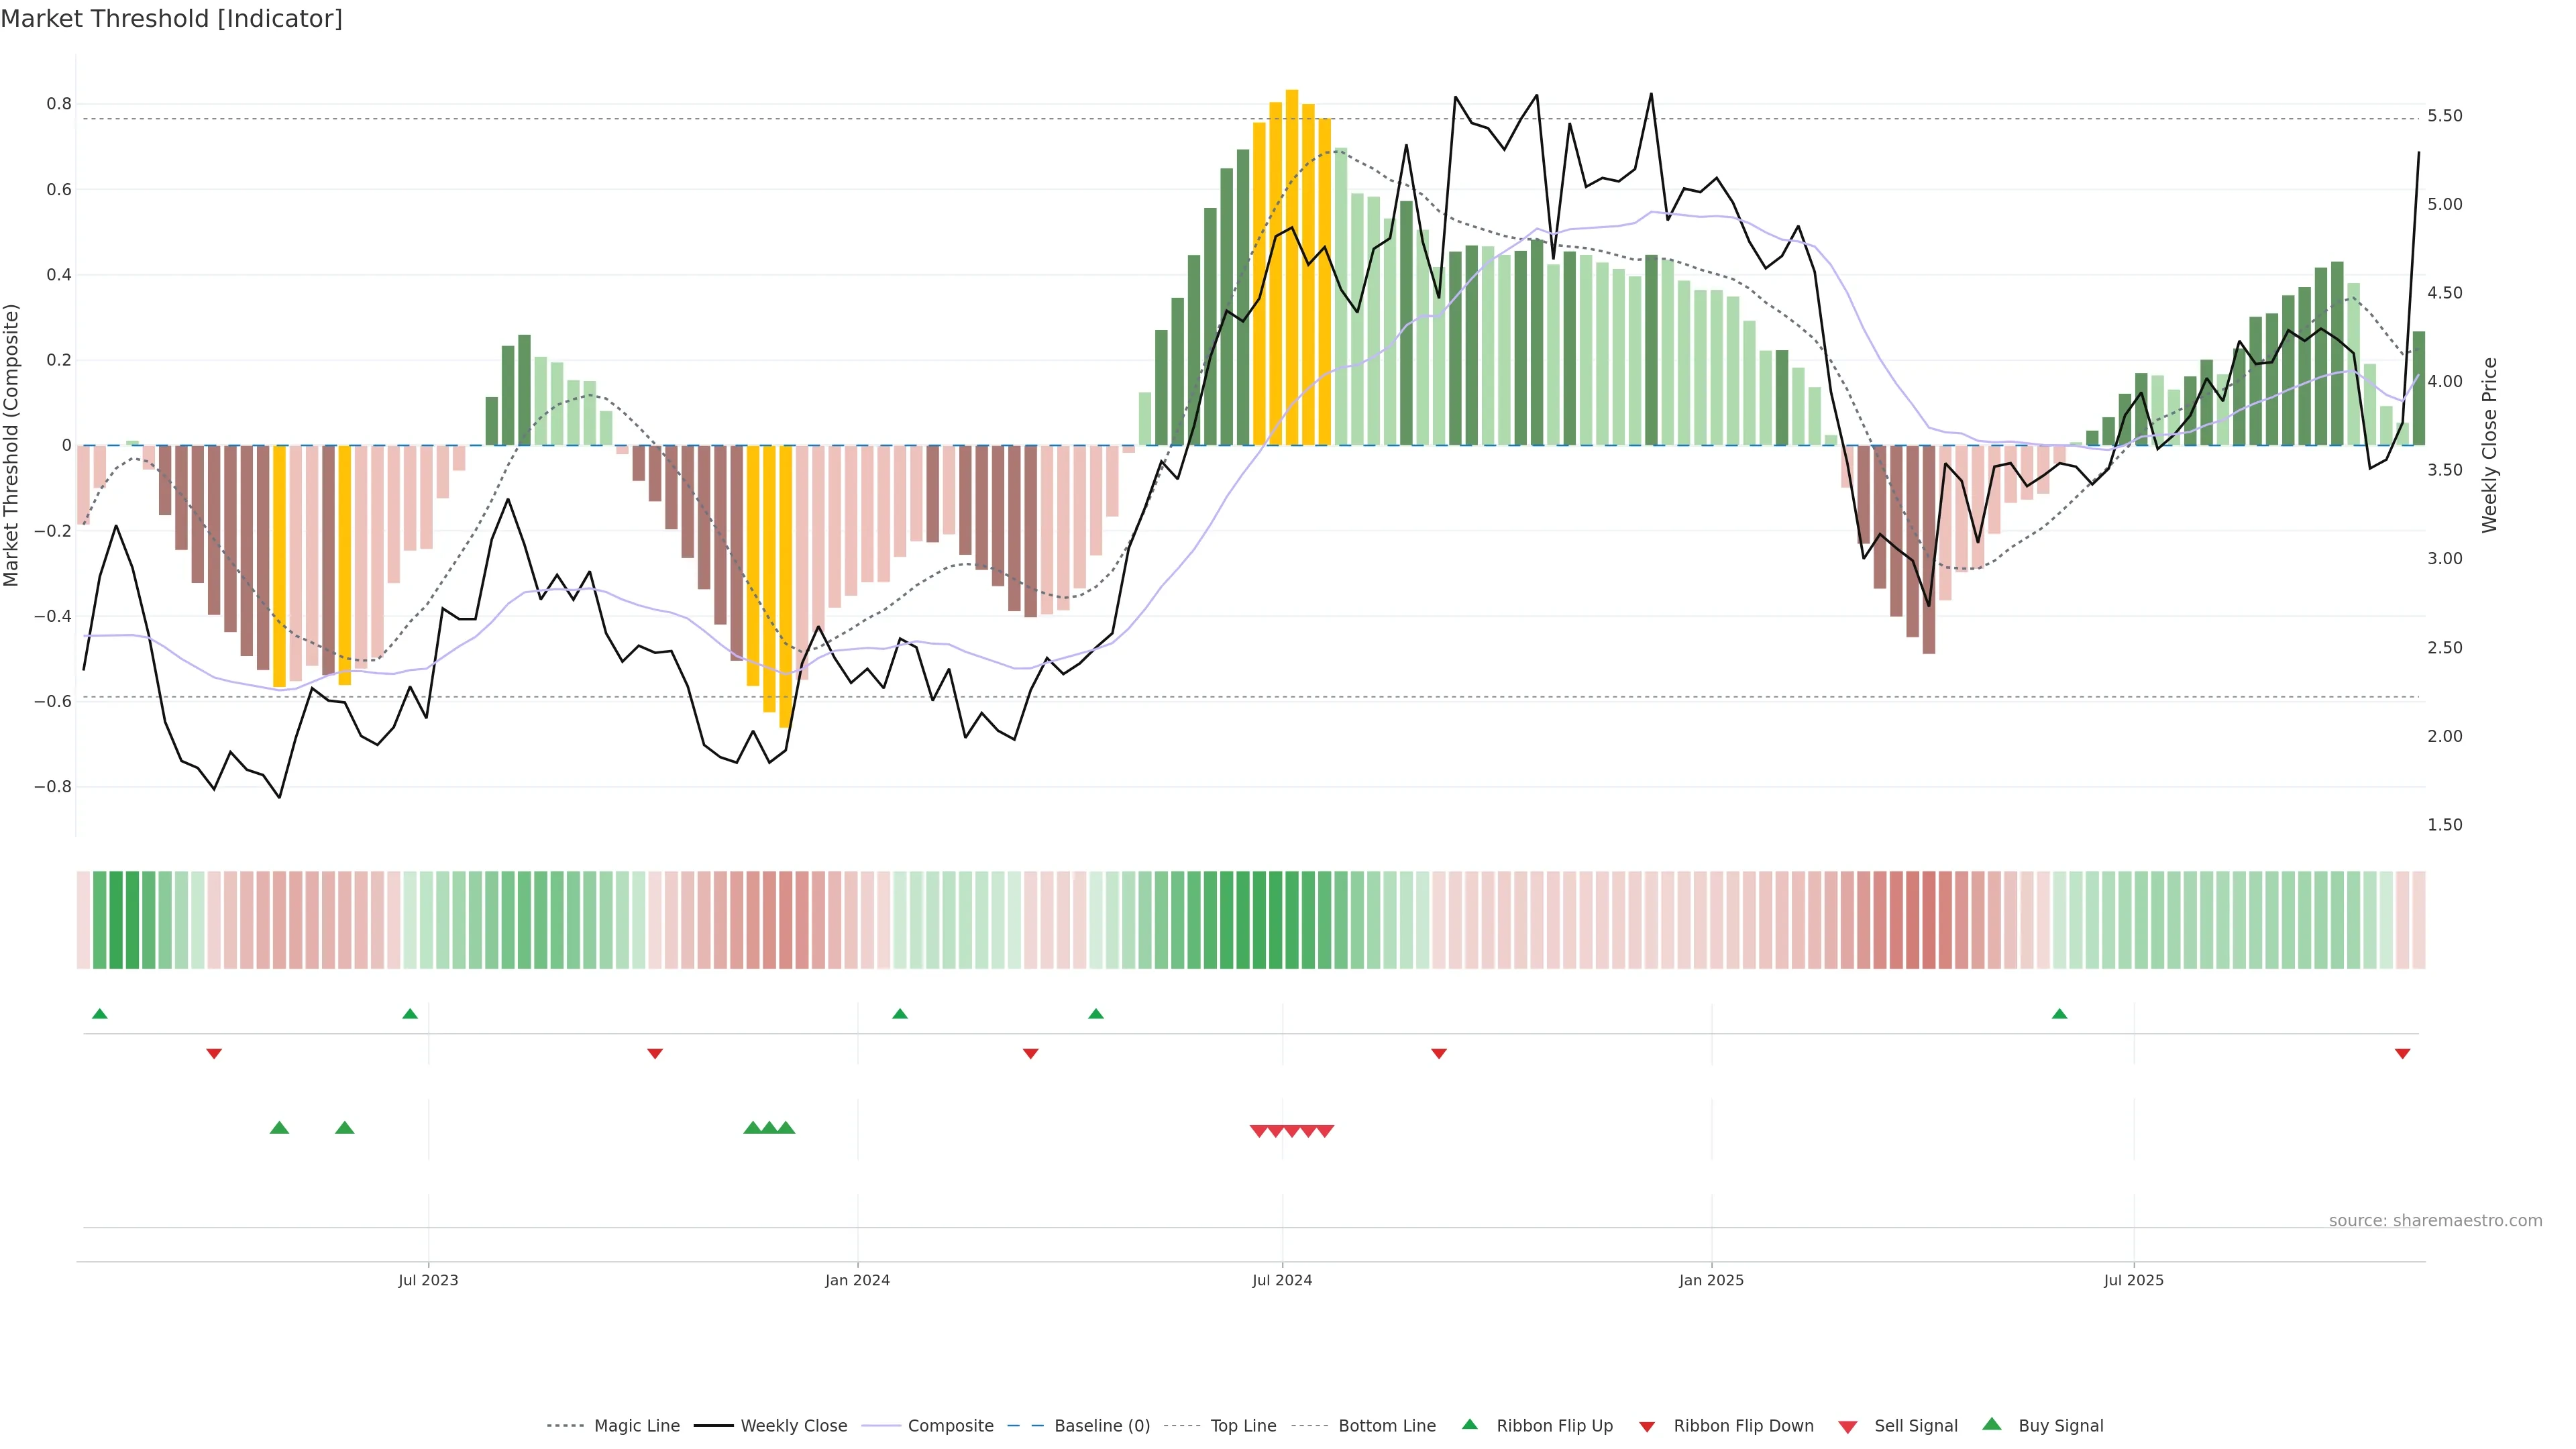Screen dimensions: 2576x1449
Task: Click the Jul 2023 axis label
Action: 428,1280
